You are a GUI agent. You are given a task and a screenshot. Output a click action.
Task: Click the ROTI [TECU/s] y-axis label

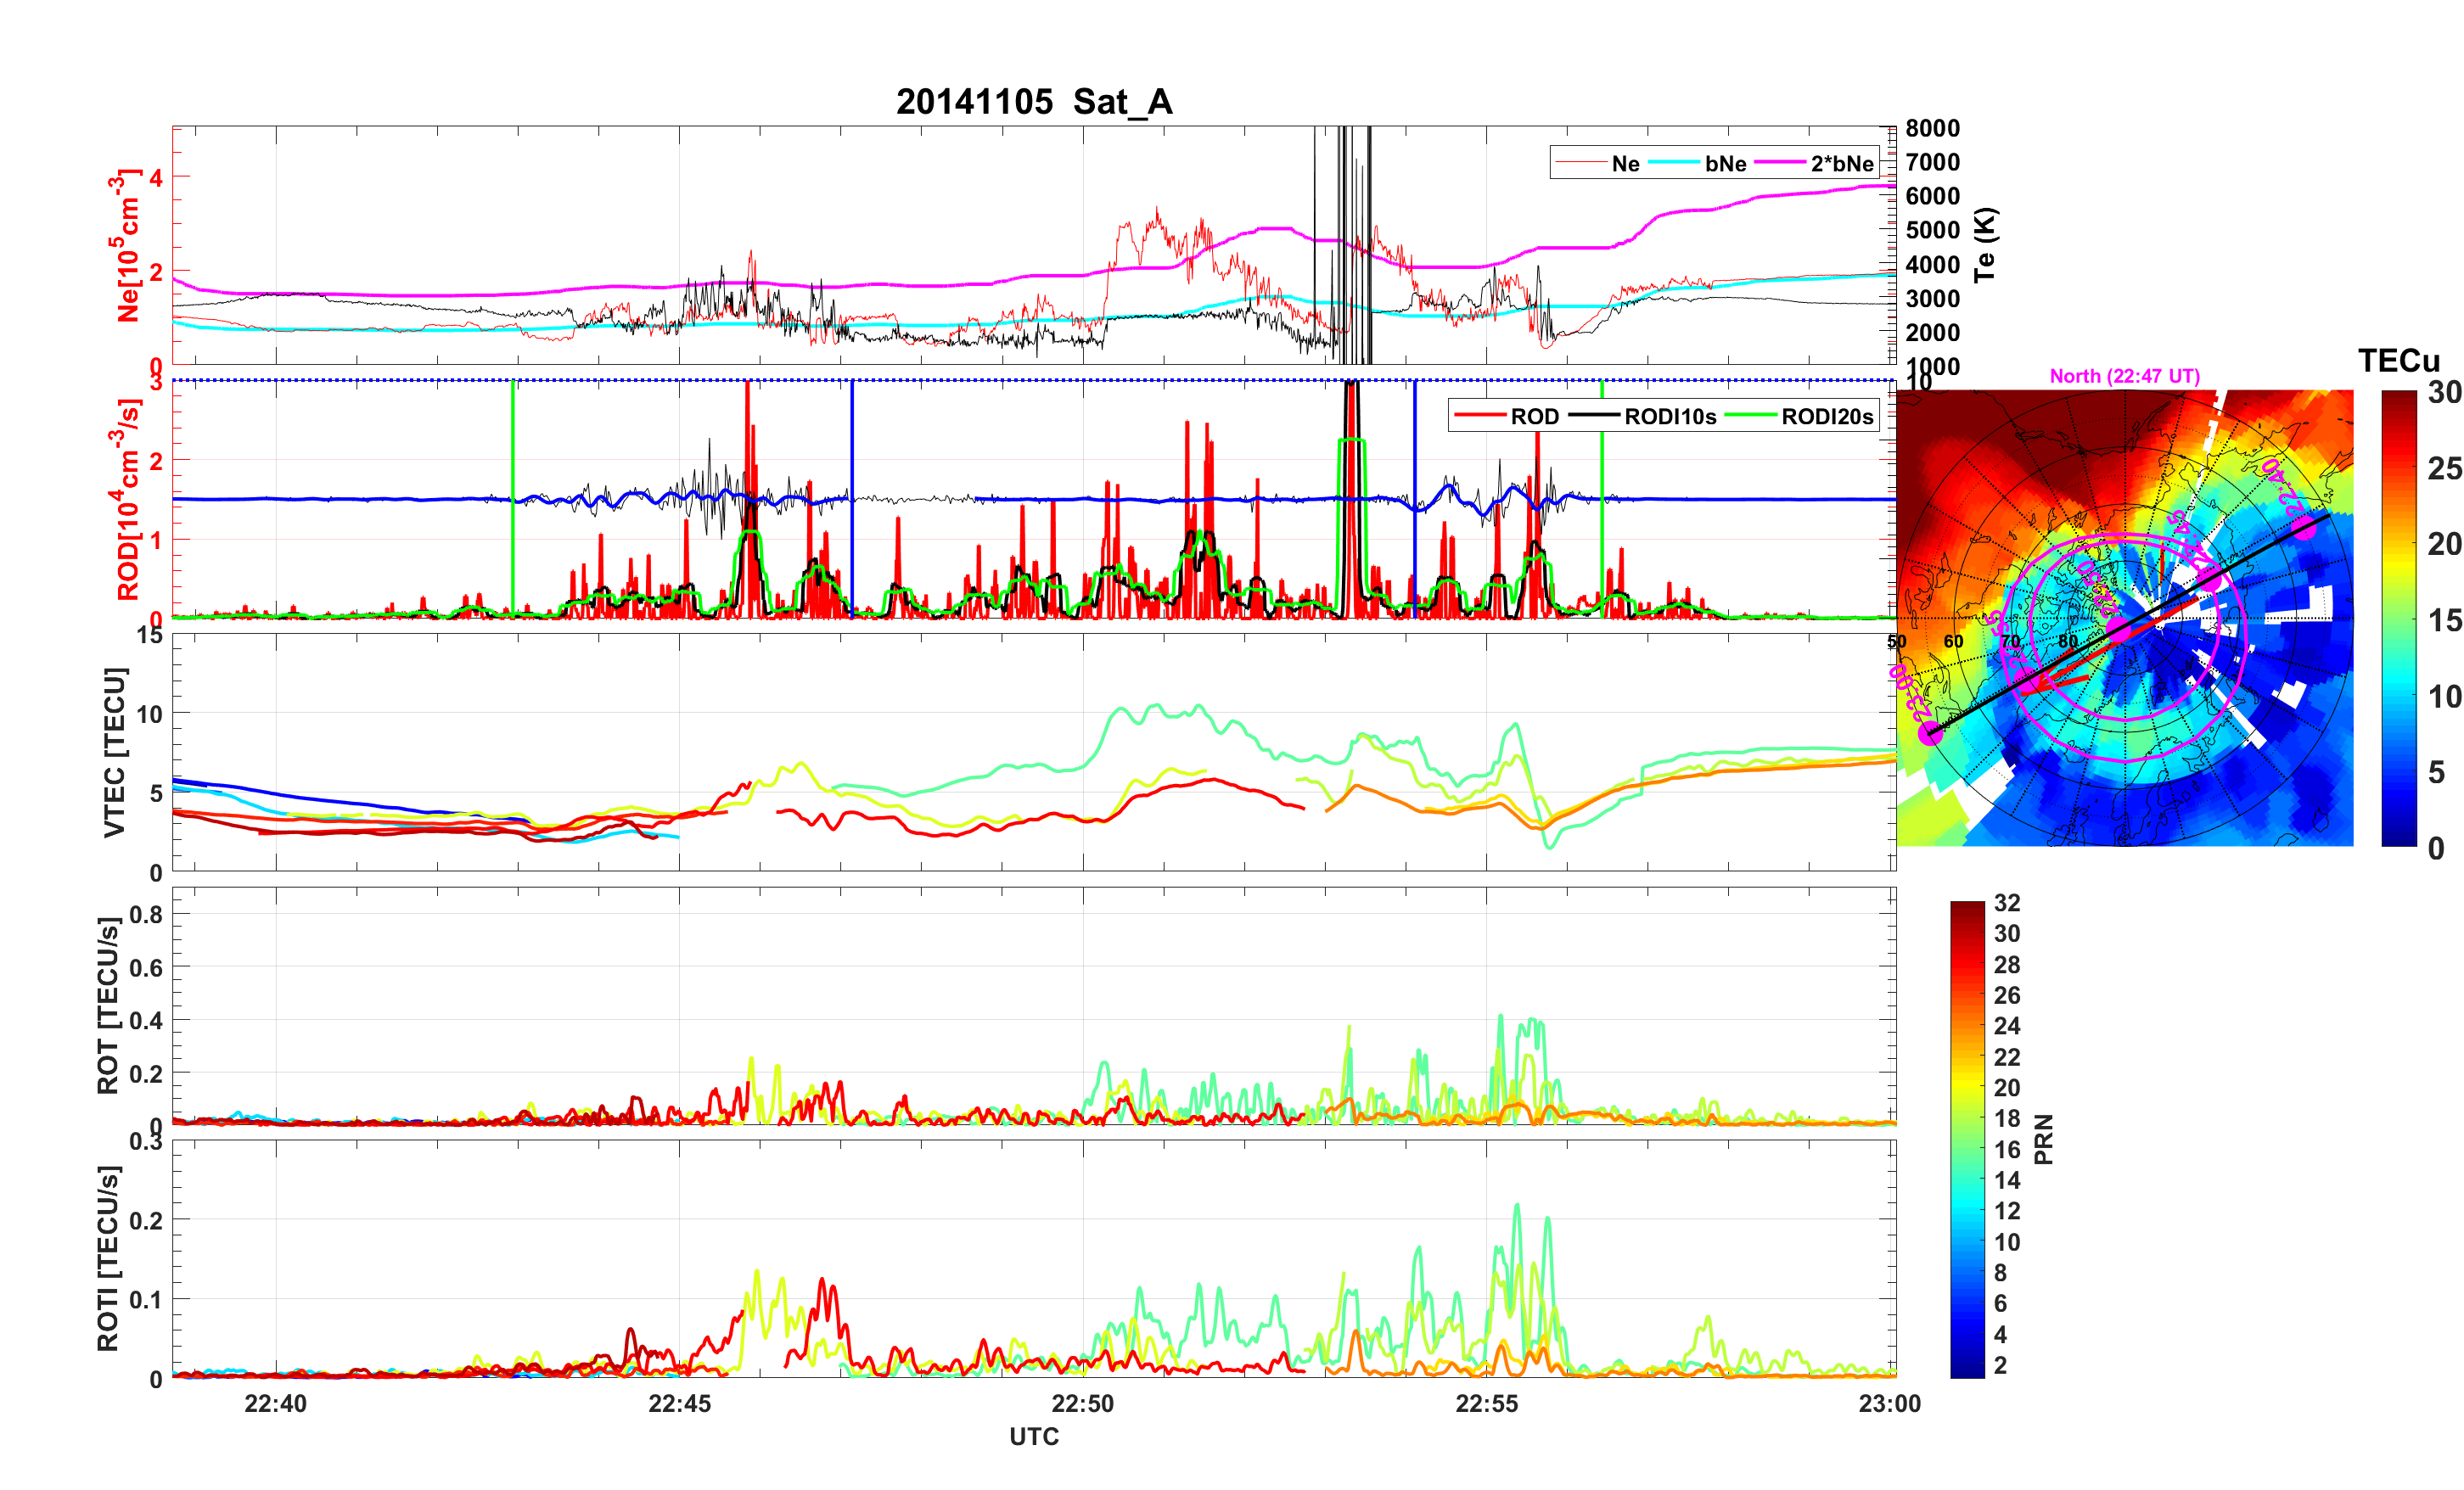coord(108,1258)
